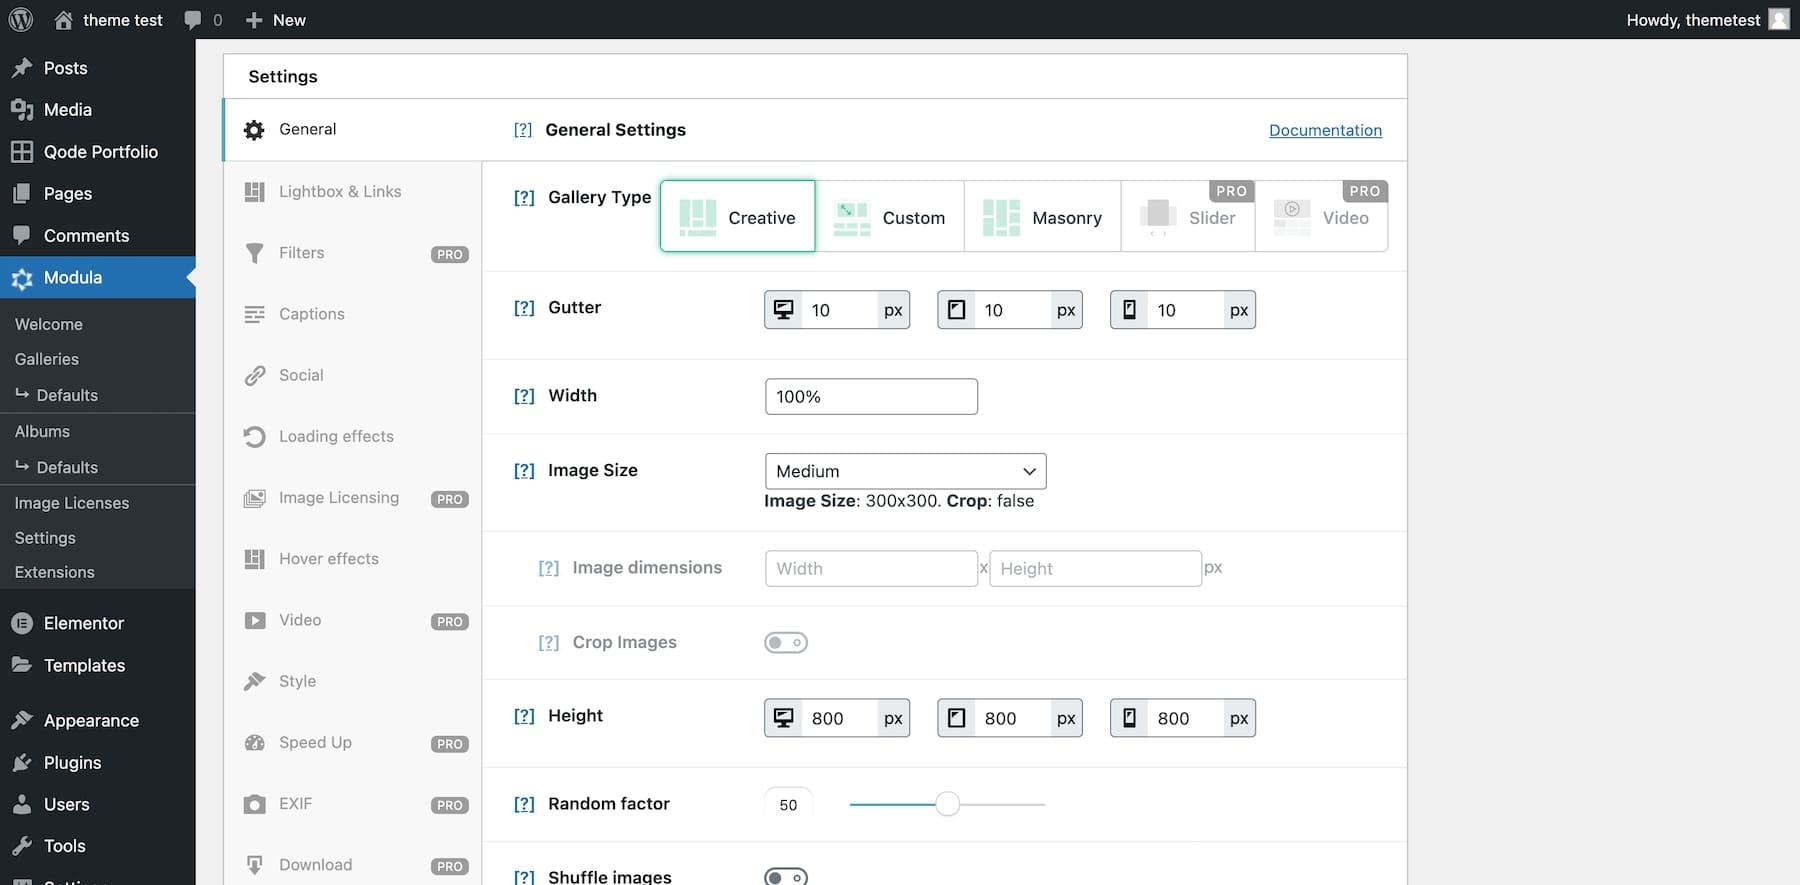Open the Hover effects tab
The height and width of the screenshot is (885, 1800).
tap(353, 559)
